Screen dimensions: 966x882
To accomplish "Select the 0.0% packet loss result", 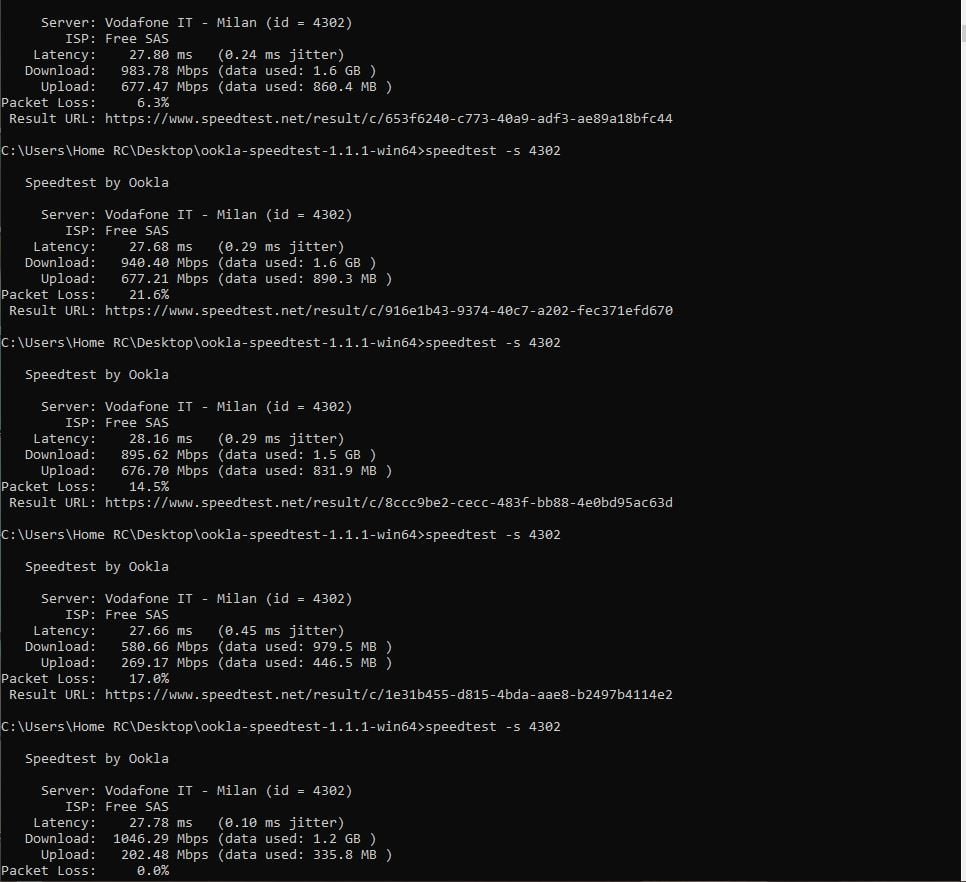I will (x=152, y=871).
